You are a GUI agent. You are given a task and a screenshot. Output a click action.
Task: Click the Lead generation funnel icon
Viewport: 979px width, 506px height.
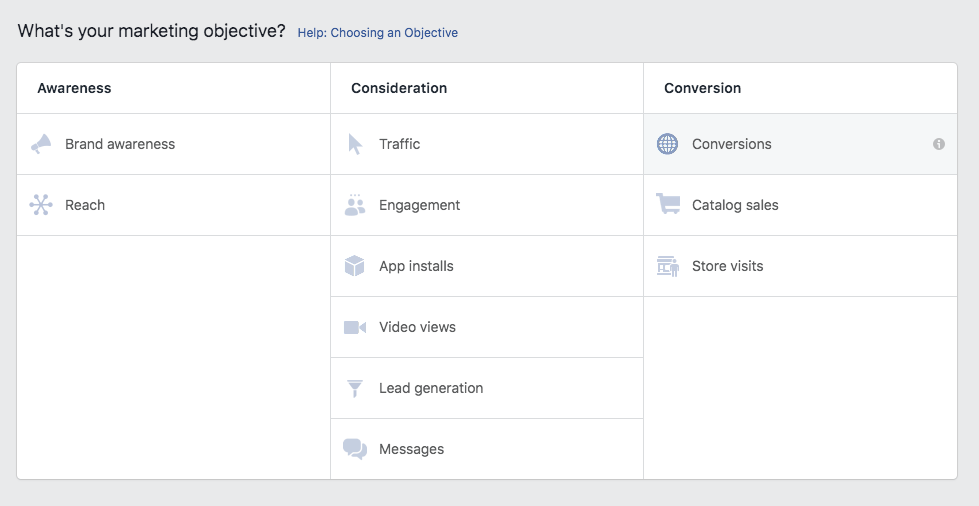pos(355,388)
